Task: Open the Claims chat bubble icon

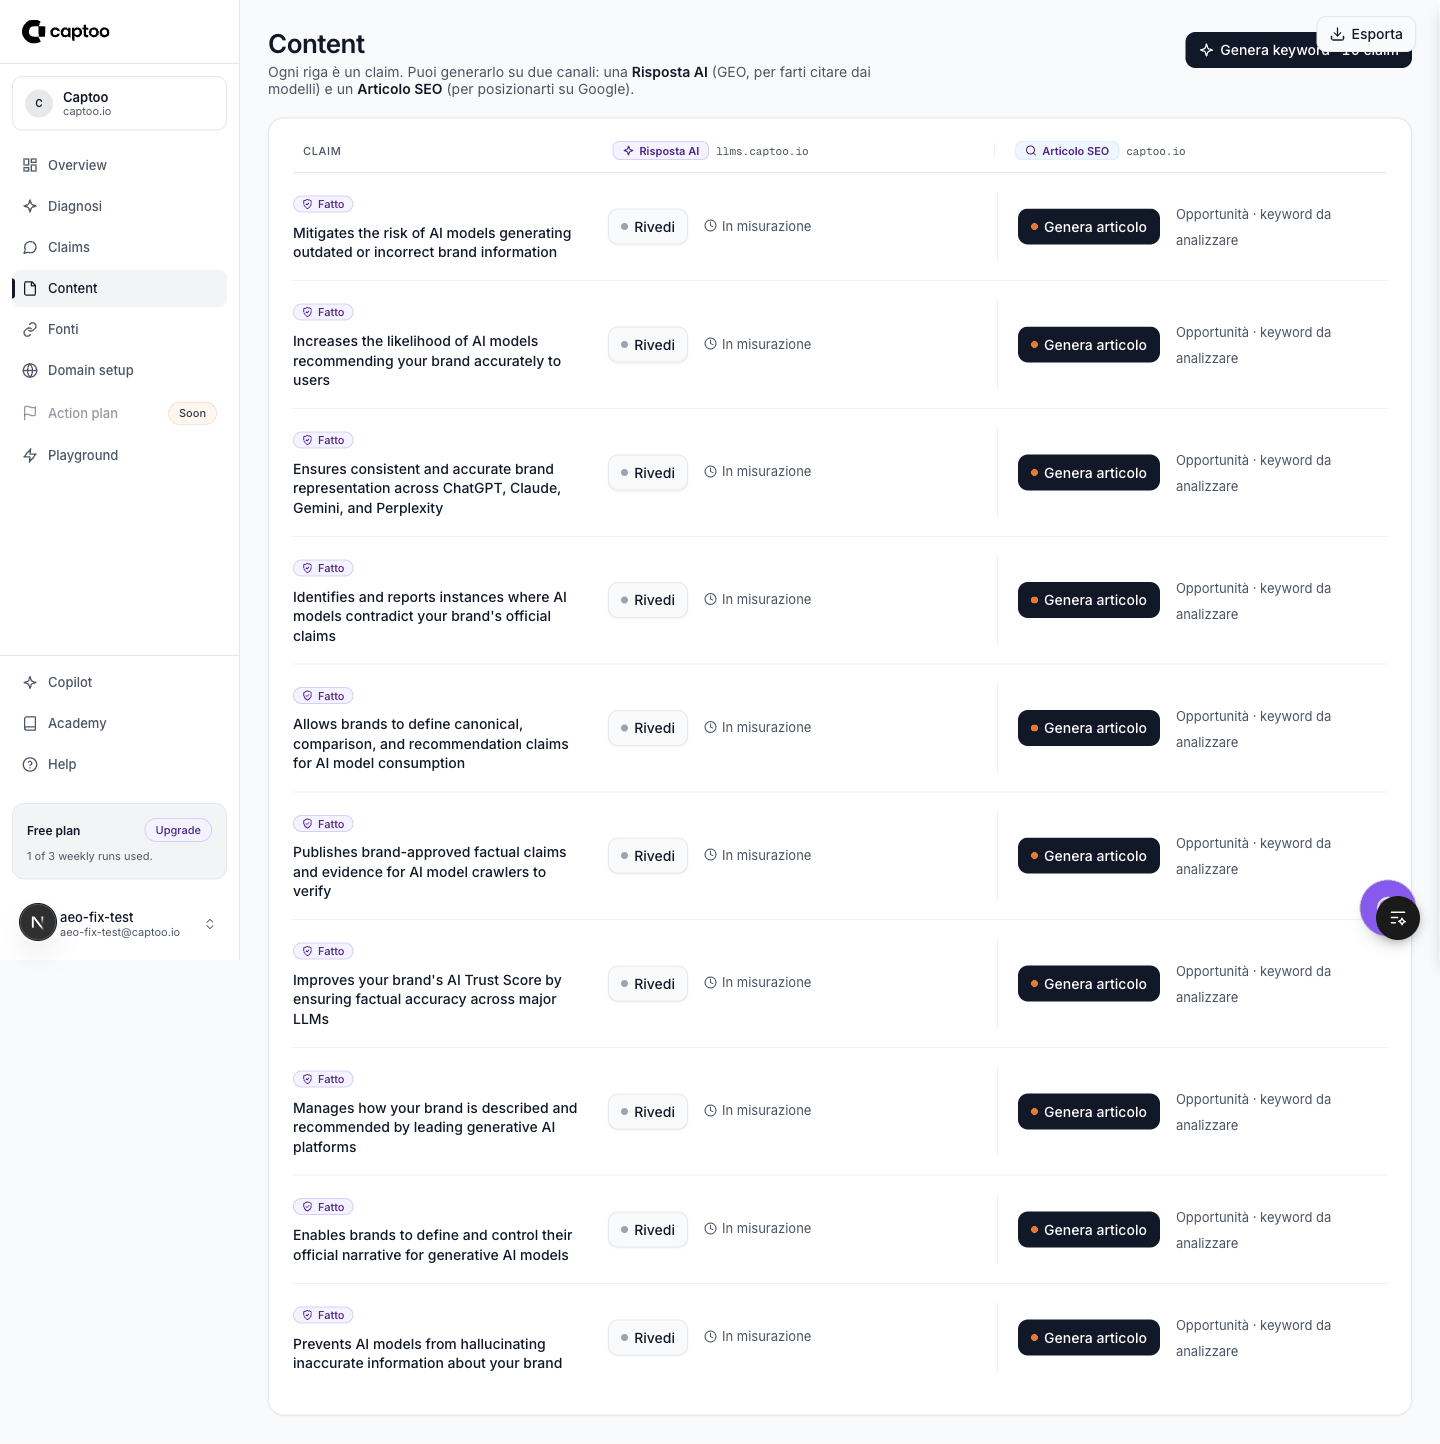Action: pos(30,247)
